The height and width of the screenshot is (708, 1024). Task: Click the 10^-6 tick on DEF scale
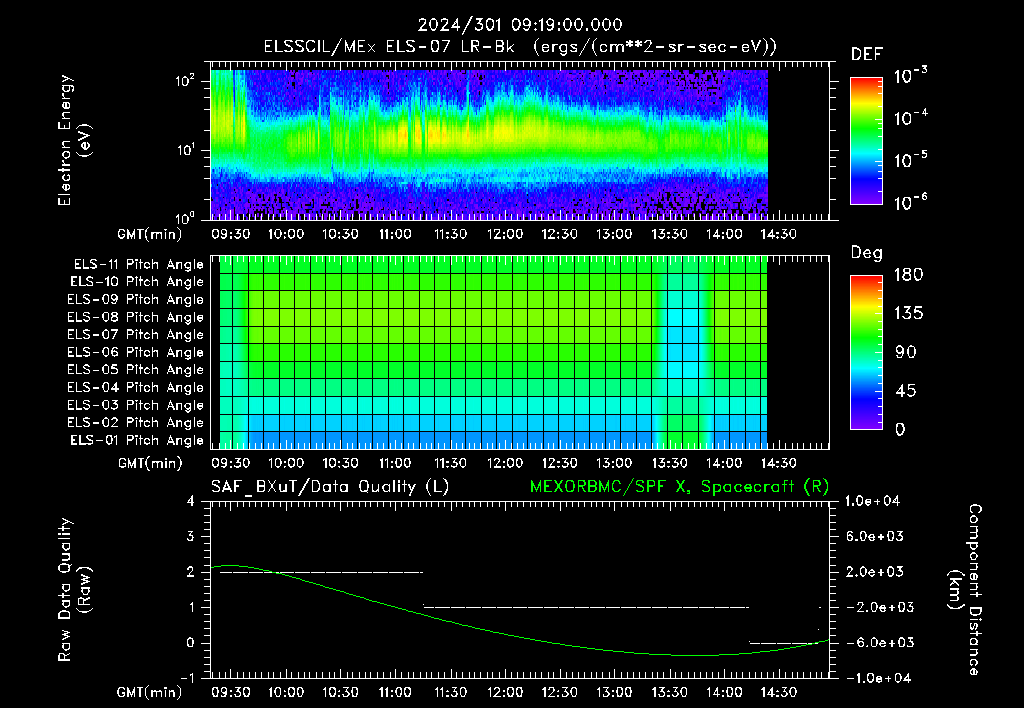coord(910,203)
